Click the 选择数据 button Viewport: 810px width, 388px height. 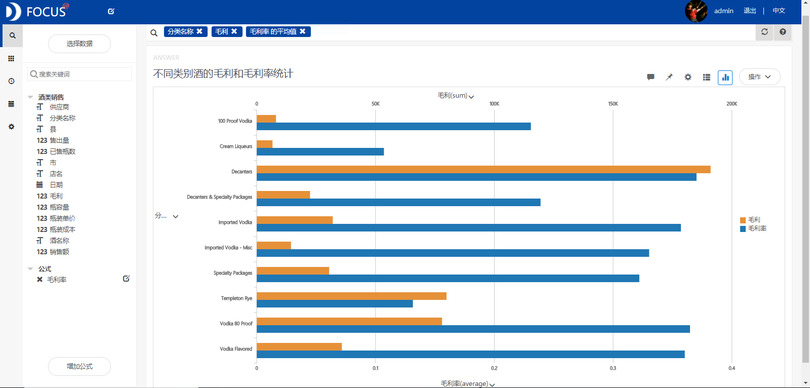click(x=80, y=44)
